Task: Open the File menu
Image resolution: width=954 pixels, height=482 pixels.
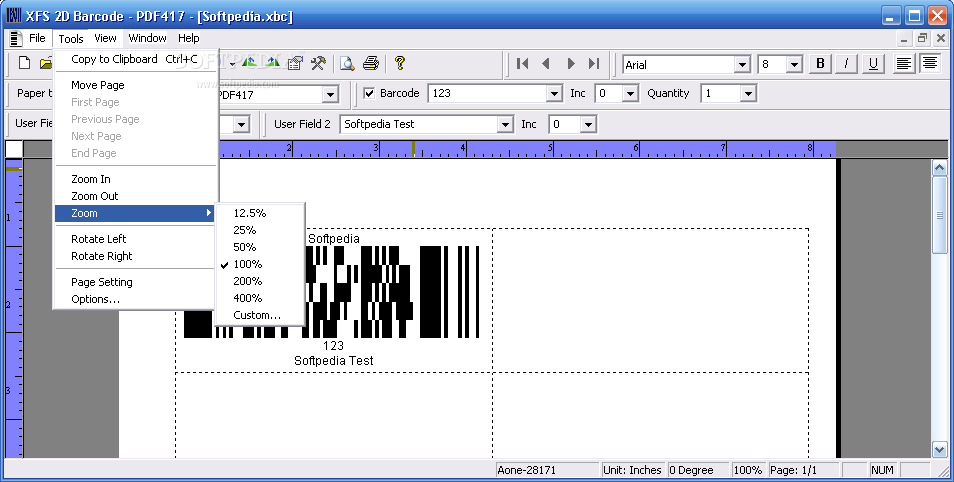Action: (x=37, y=38)
